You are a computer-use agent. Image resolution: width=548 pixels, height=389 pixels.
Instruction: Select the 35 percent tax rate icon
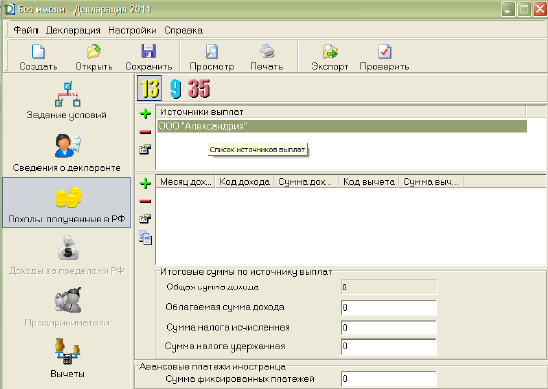tap(199, 88)
